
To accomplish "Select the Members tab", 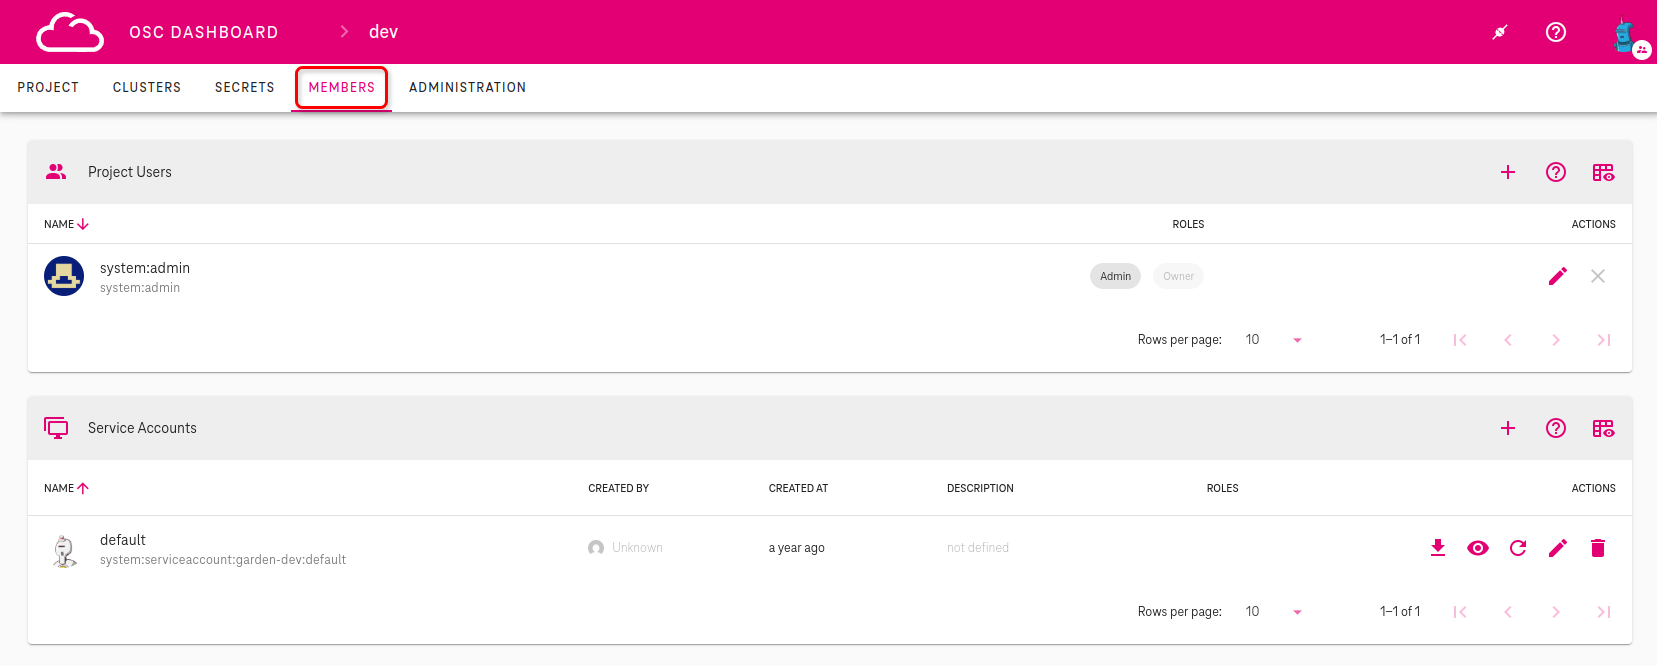I will [x=342, y=88].
